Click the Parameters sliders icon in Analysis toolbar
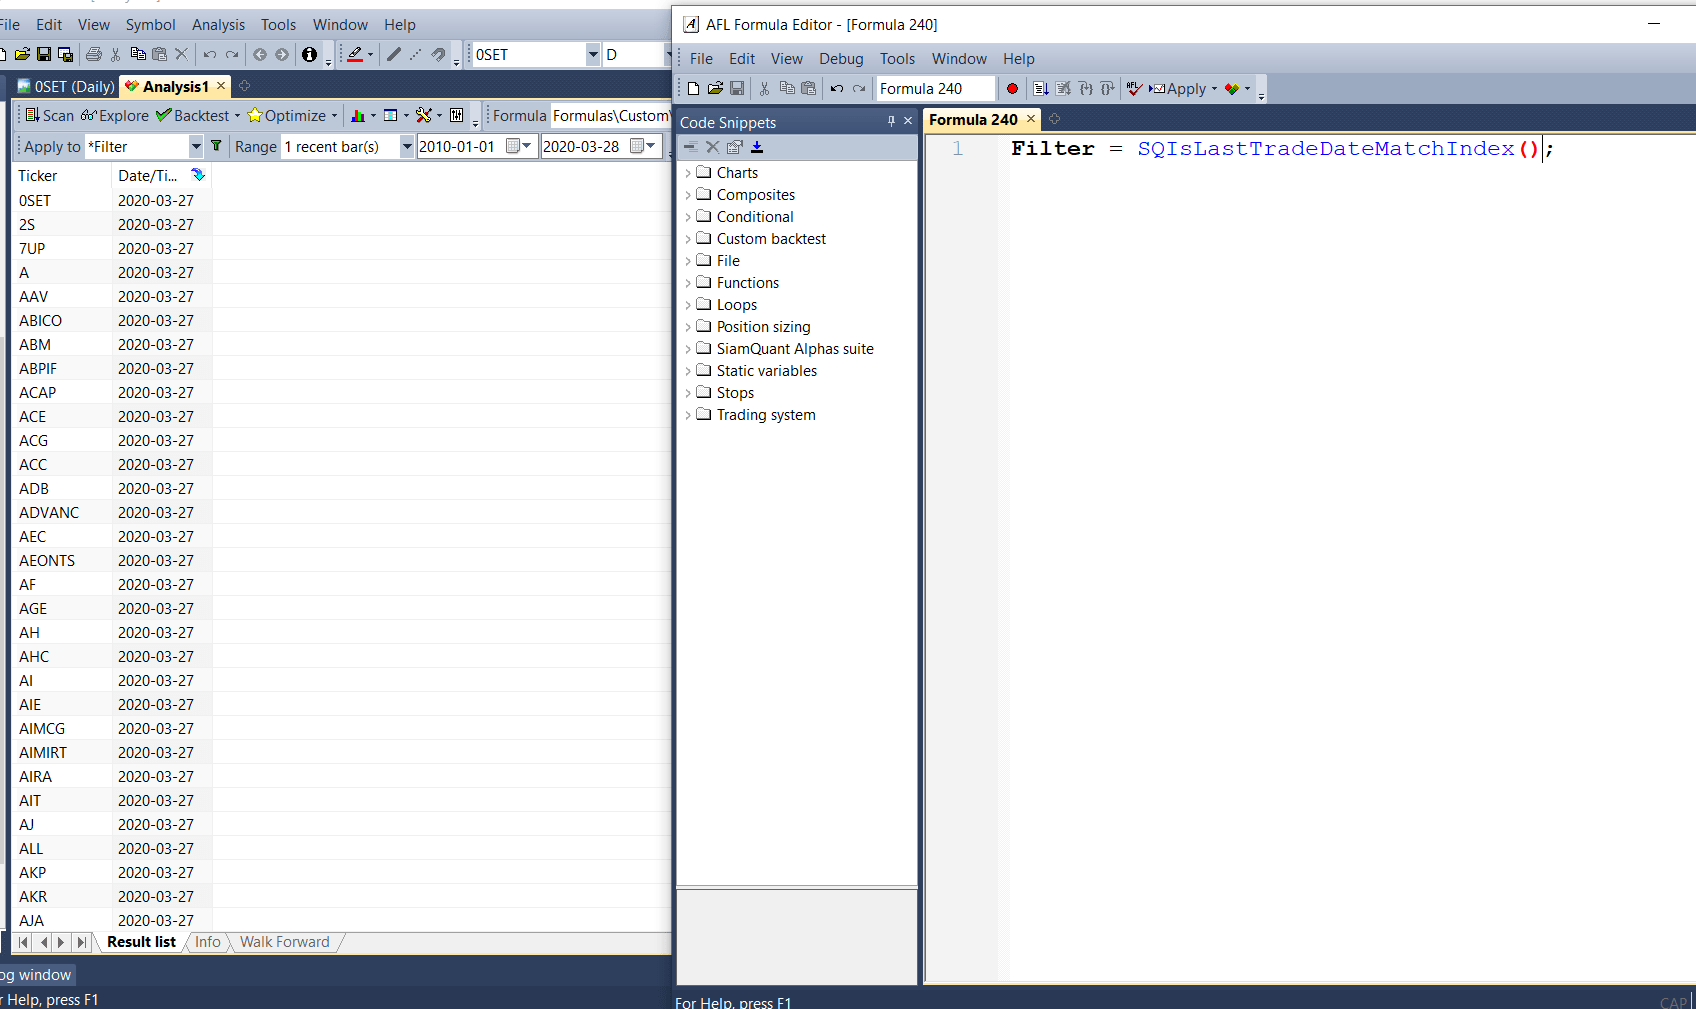1696x1009 pixels. (456, 116)
